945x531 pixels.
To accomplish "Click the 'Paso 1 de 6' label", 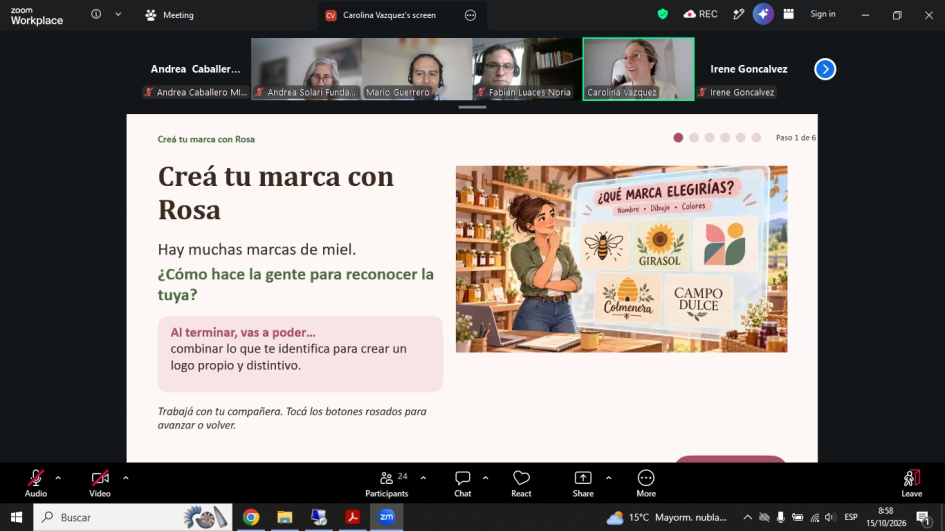I will [796, 138].
